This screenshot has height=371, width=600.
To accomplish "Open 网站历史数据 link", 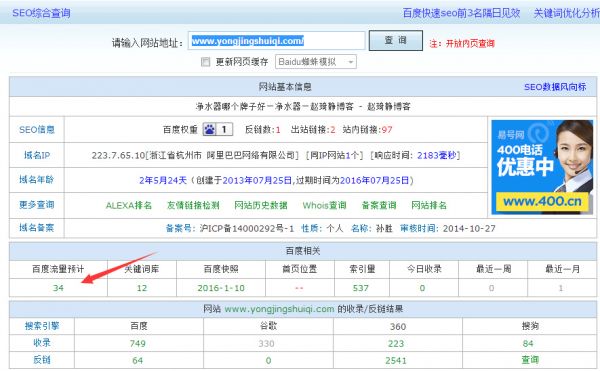I will (x=261, y=205).
